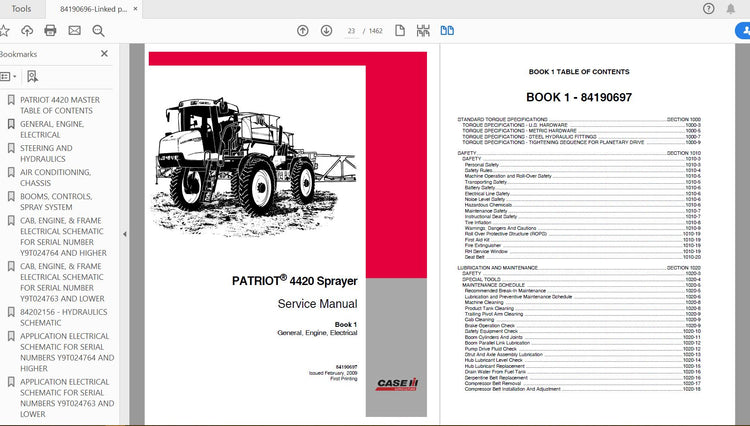Viewport: 750px width, 426px height.
Task: Click the sprayer illustration on cover page
Action: (254, 167)
